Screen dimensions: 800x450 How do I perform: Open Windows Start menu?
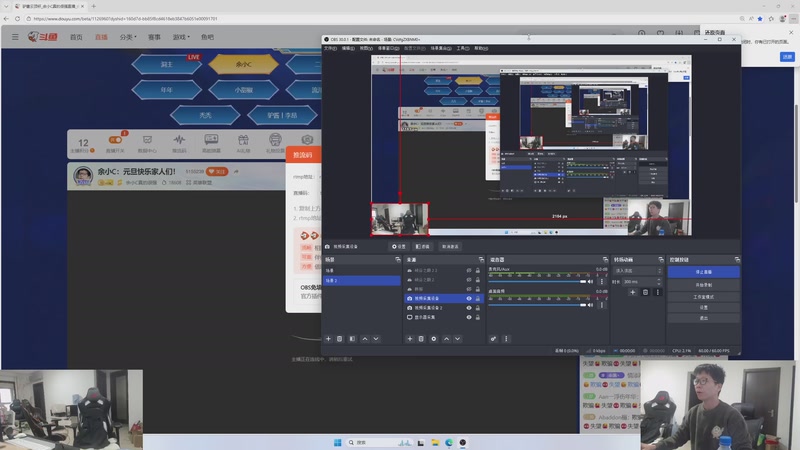(x=337, y=442)
